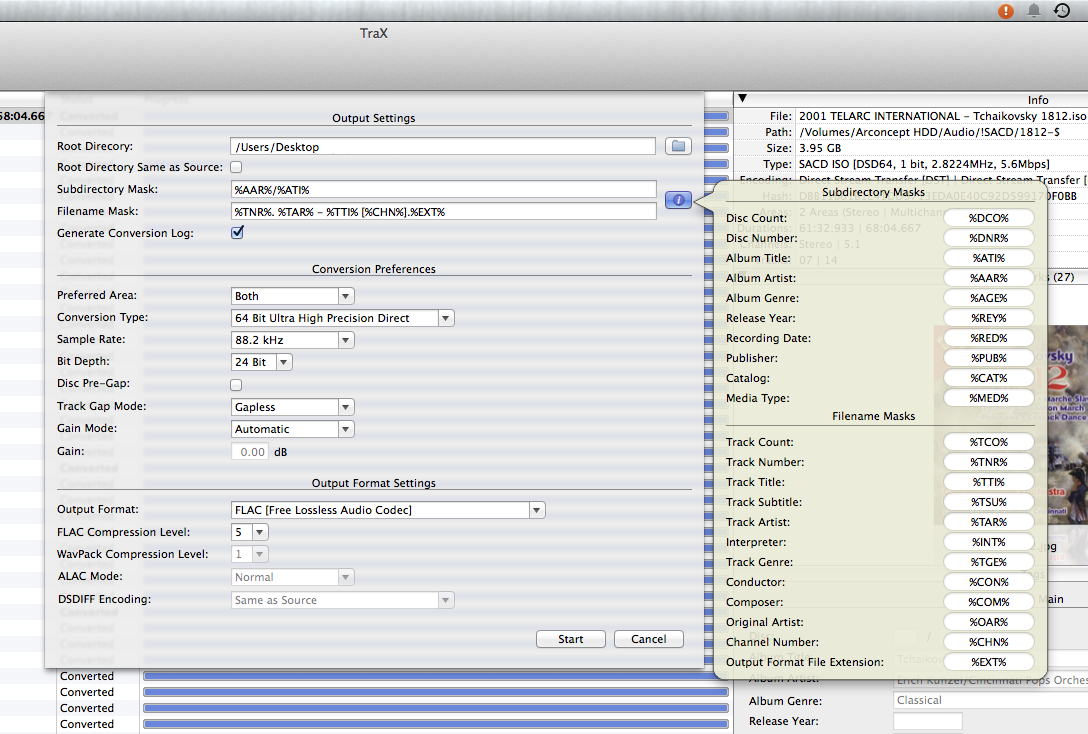Toggle the Disc Pre-Gap checkbox
The height and width of the screenshot is (734, 1088).
click(237, 384)
